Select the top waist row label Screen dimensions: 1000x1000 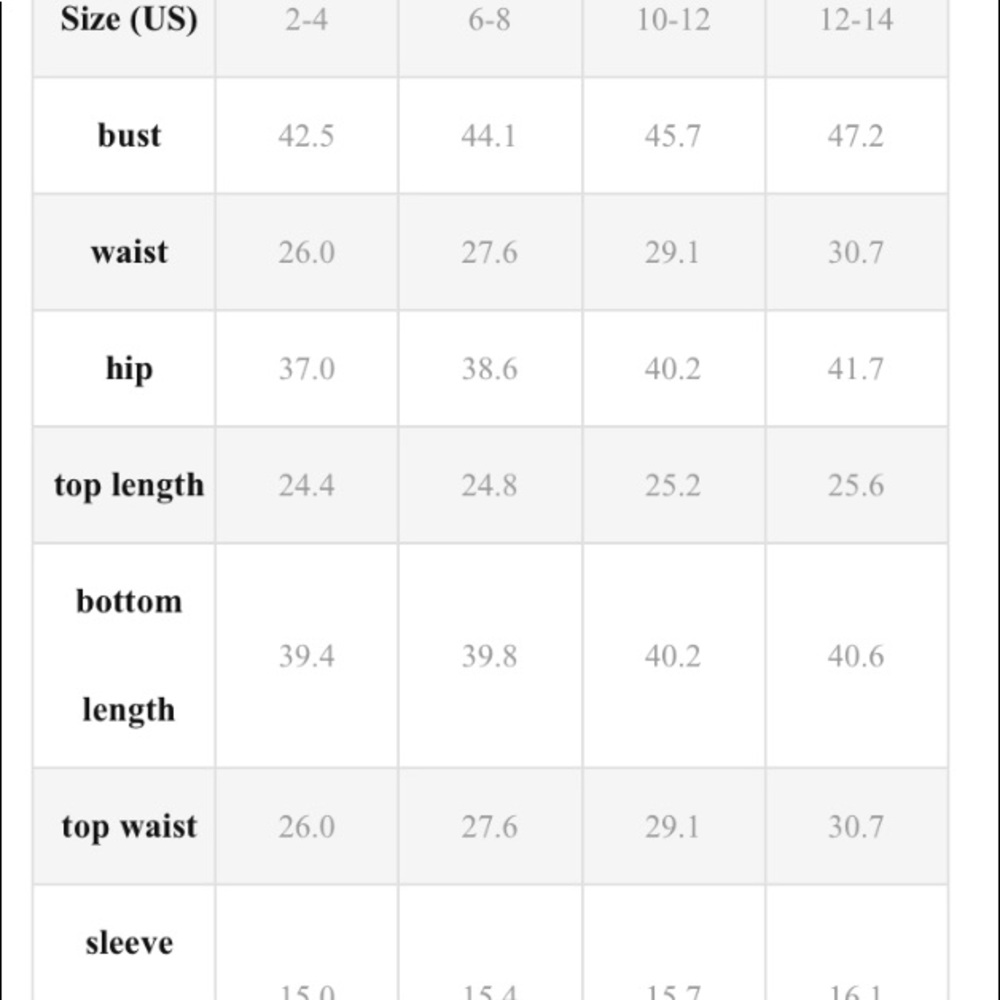(129, 827)
